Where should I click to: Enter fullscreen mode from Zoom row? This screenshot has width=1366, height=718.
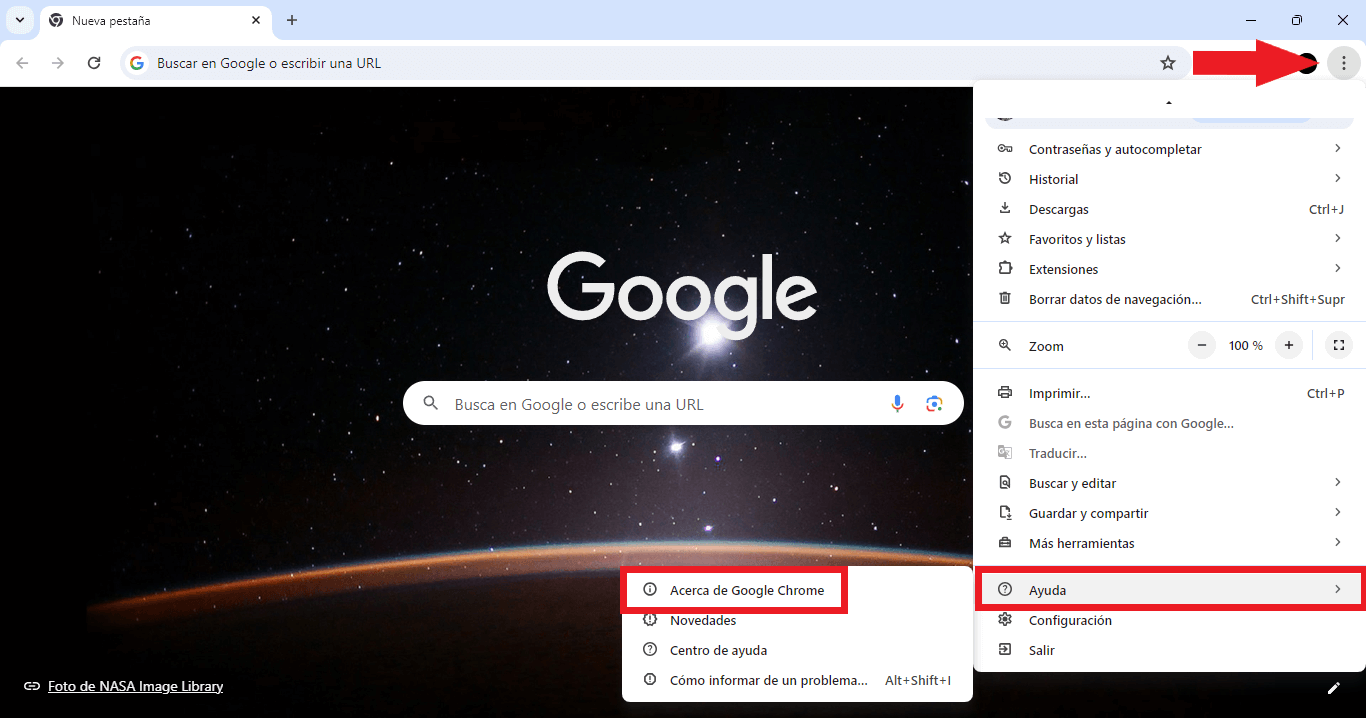point(1338,345)
